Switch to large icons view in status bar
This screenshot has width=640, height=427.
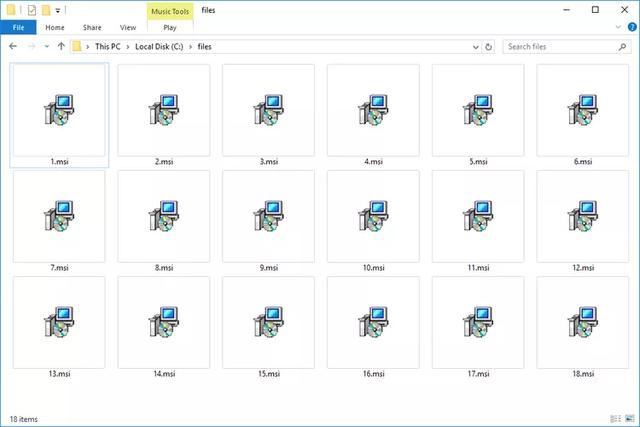coord(626,417)
